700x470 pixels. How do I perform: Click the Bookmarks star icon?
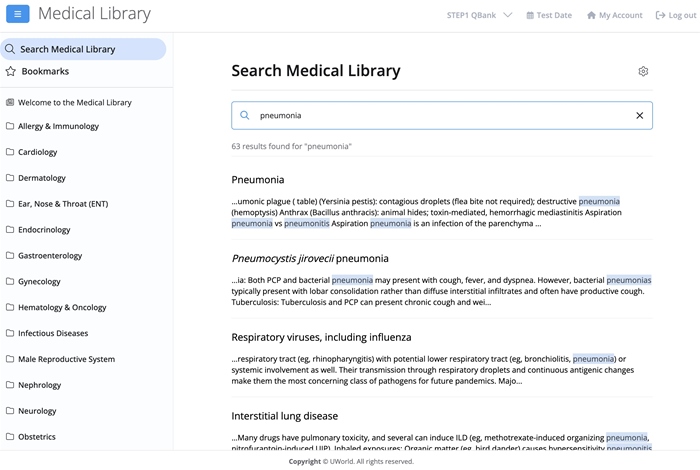point(11,72)
